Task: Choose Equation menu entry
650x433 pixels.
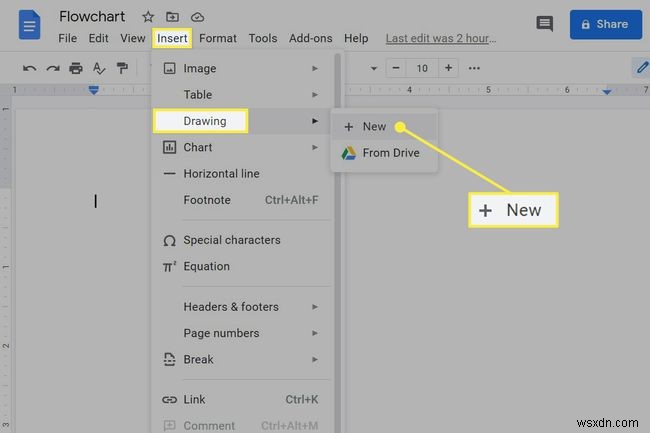Action: [243, 266]
